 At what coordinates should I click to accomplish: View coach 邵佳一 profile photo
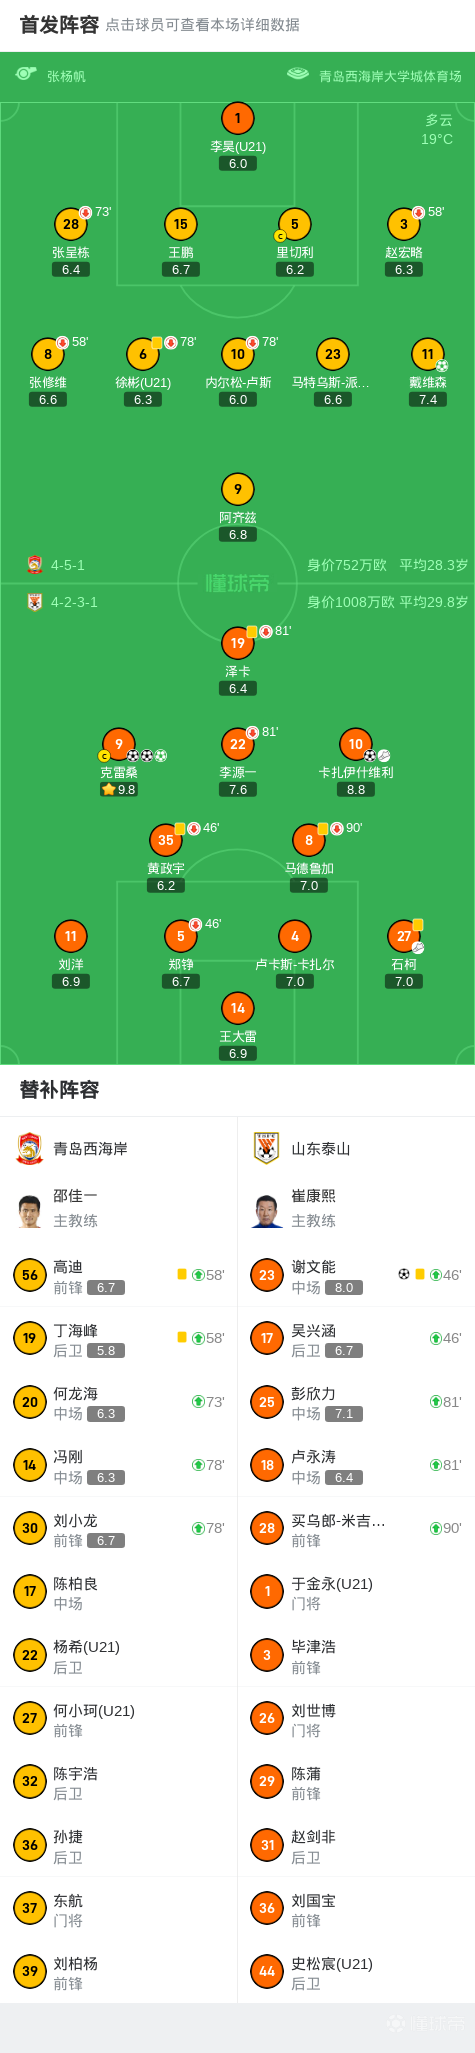point(30,1210)
